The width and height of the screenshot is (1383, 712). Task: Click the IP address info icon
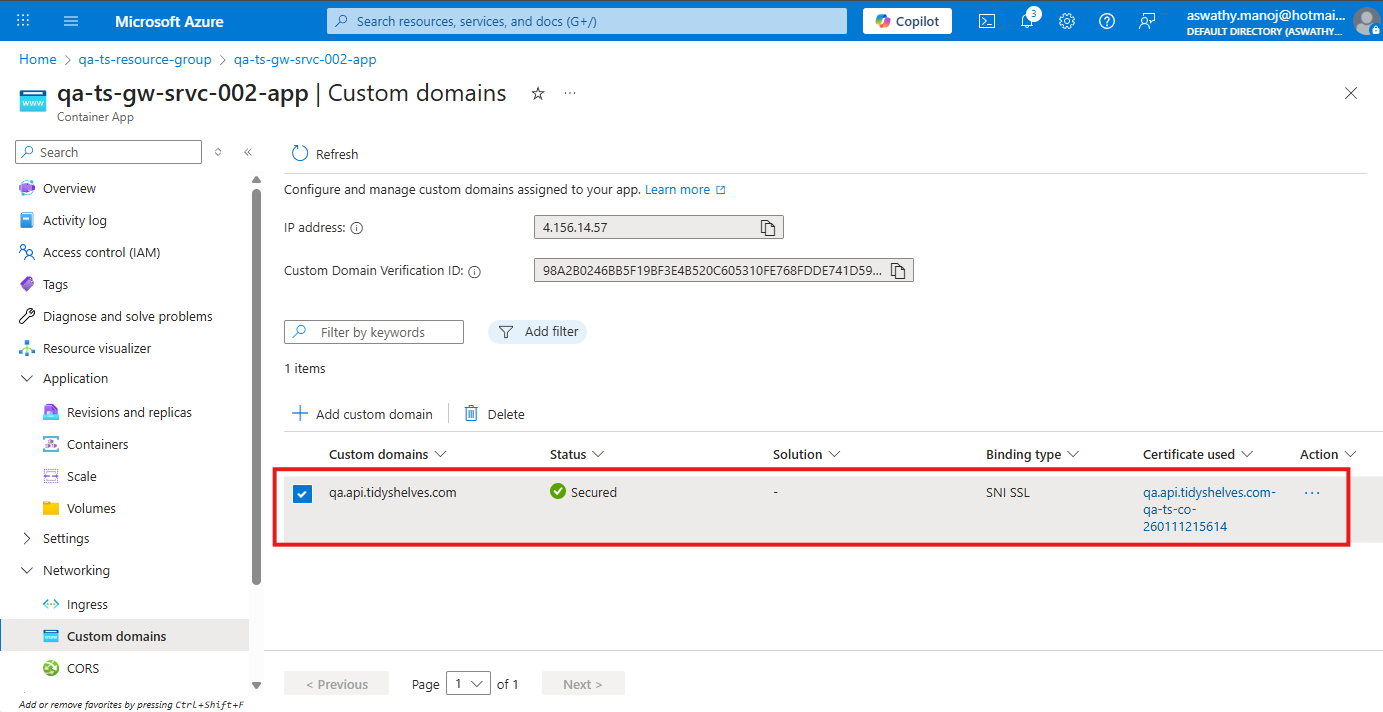point(357,228)
